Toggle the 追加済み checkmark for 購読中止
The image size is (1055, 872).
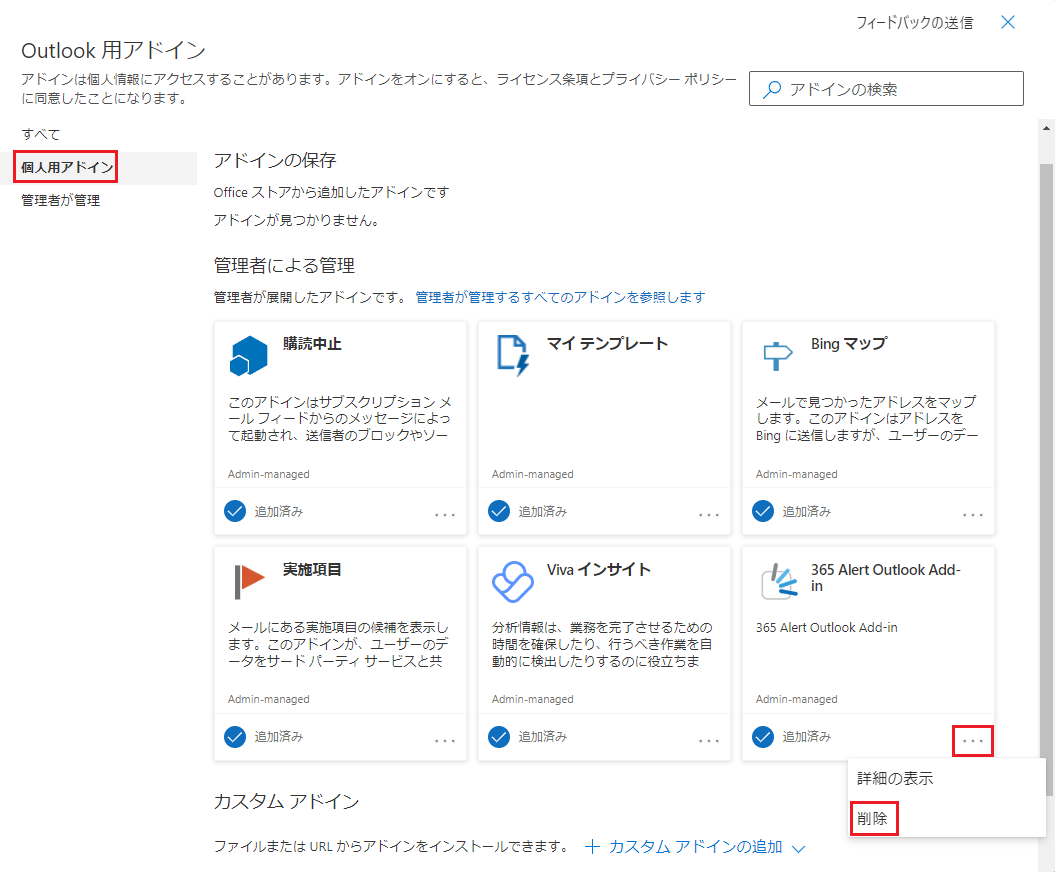pyautogui.click(x=235, y=511)
